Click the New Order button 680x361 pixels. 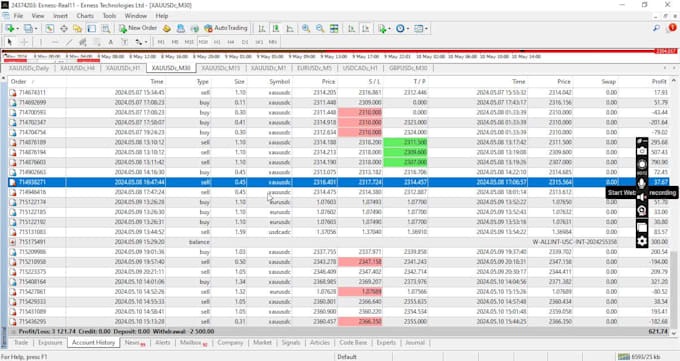click(138, 28)
